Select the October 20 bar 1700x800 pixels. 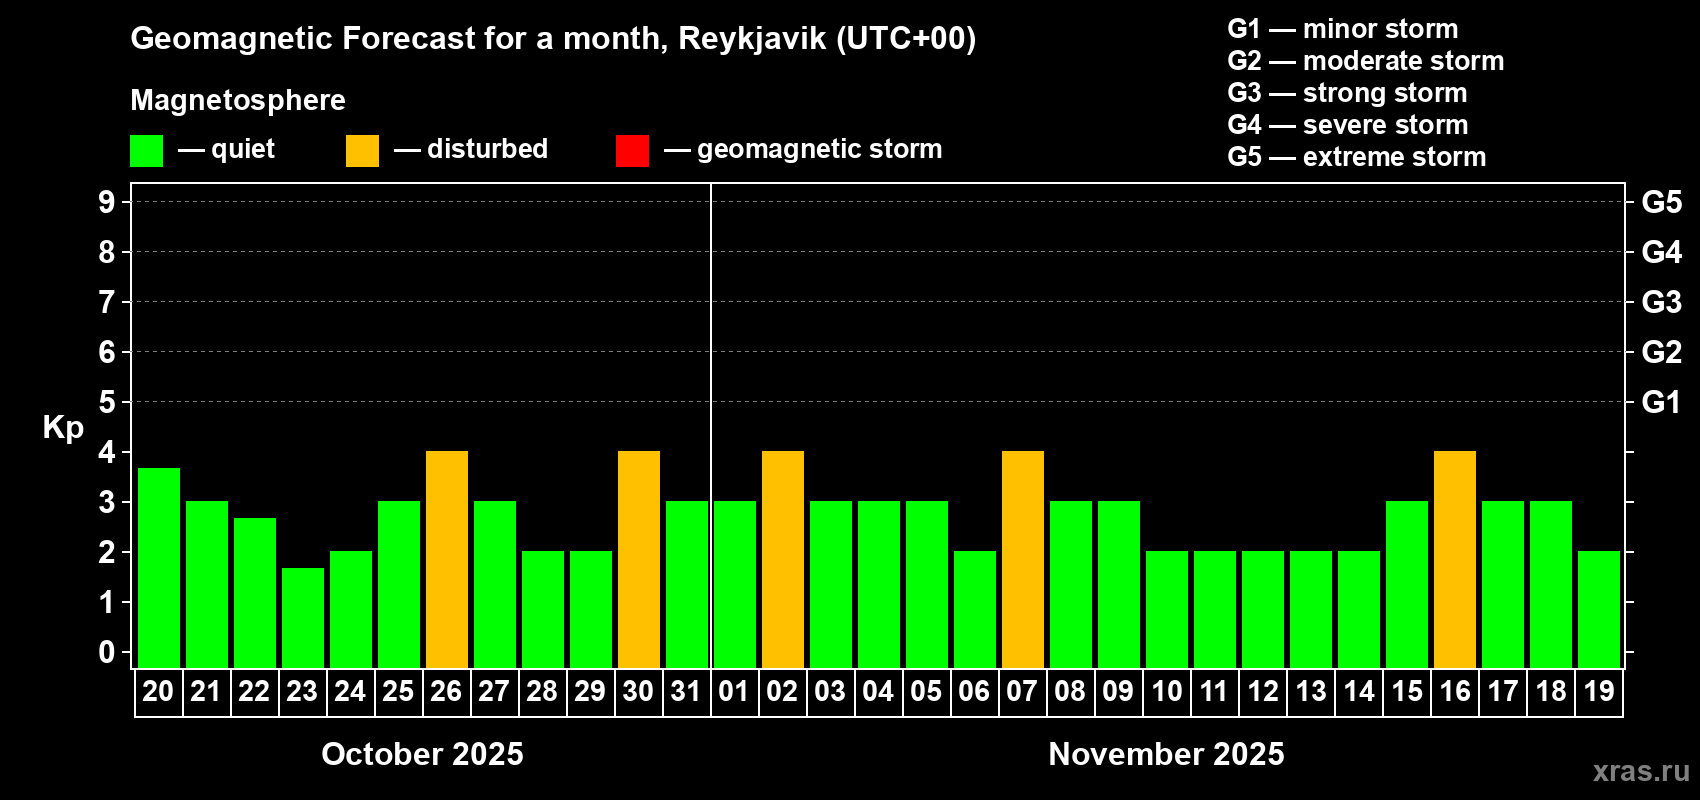click(159, 568)
